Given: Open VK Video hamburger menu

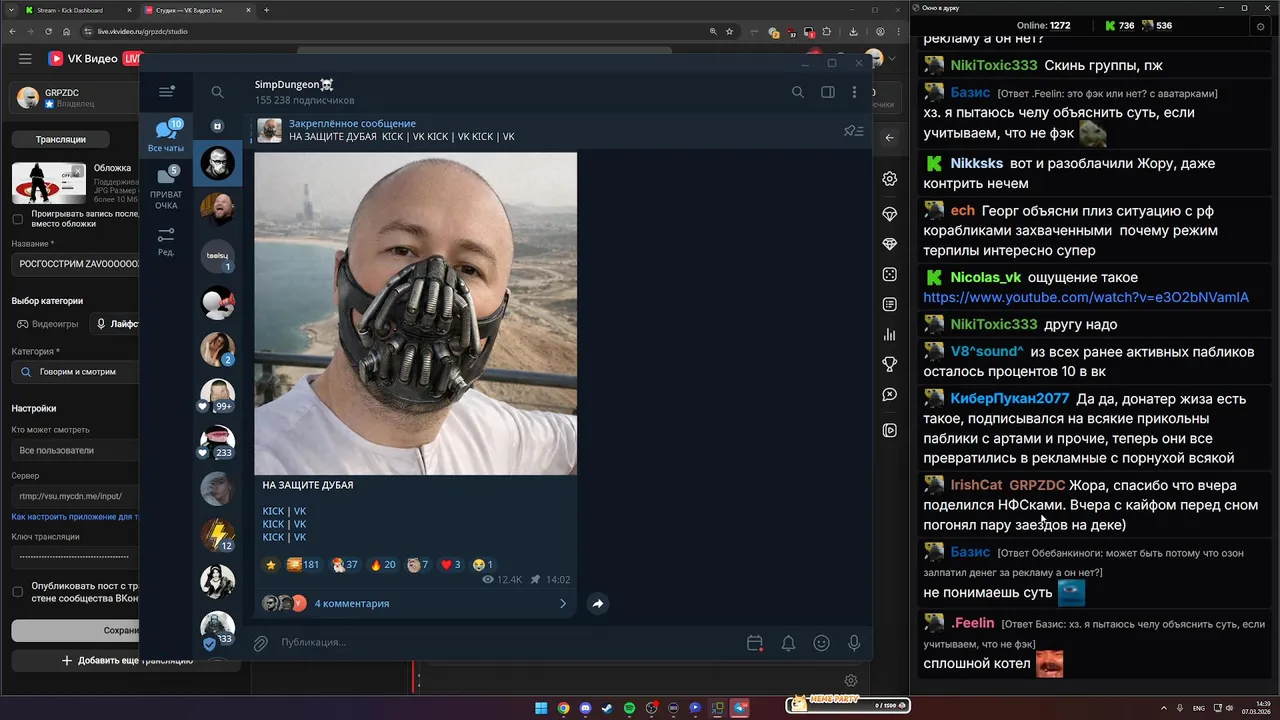Looking at the screenshot, I should coord(25,59).
